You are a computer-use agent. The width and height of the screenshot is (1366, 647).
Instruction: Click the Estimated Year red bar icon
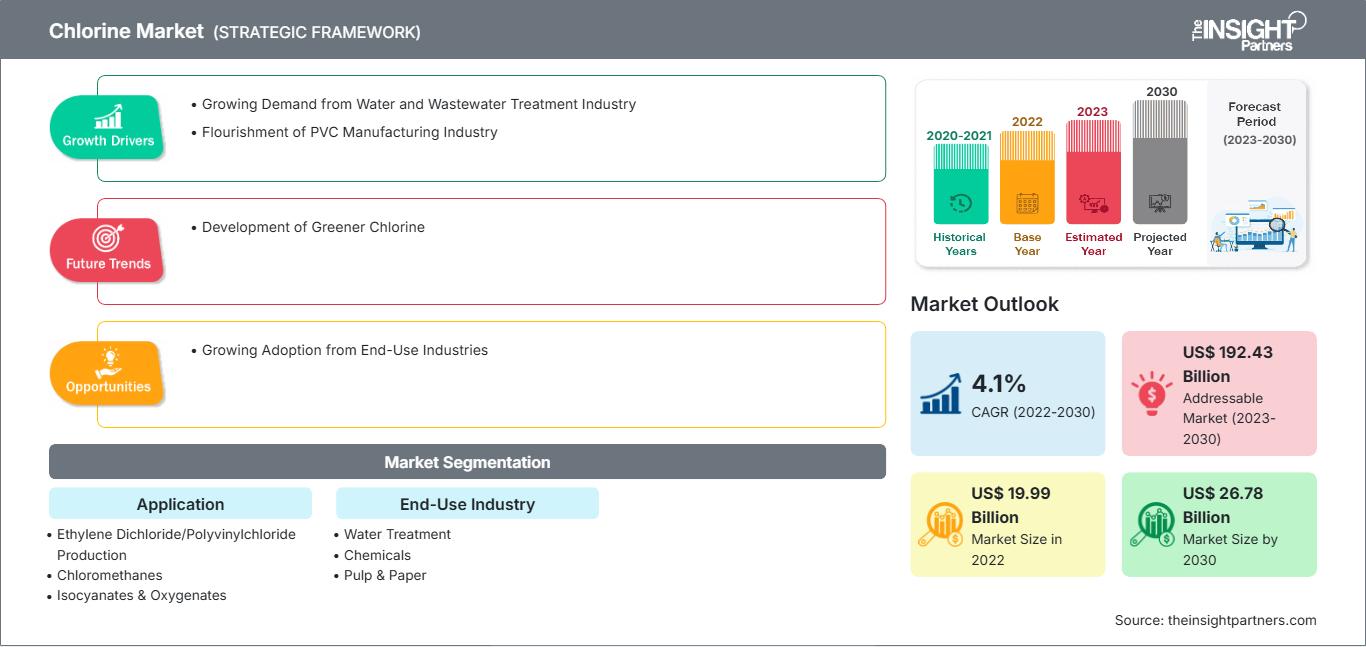point(1093,205)
